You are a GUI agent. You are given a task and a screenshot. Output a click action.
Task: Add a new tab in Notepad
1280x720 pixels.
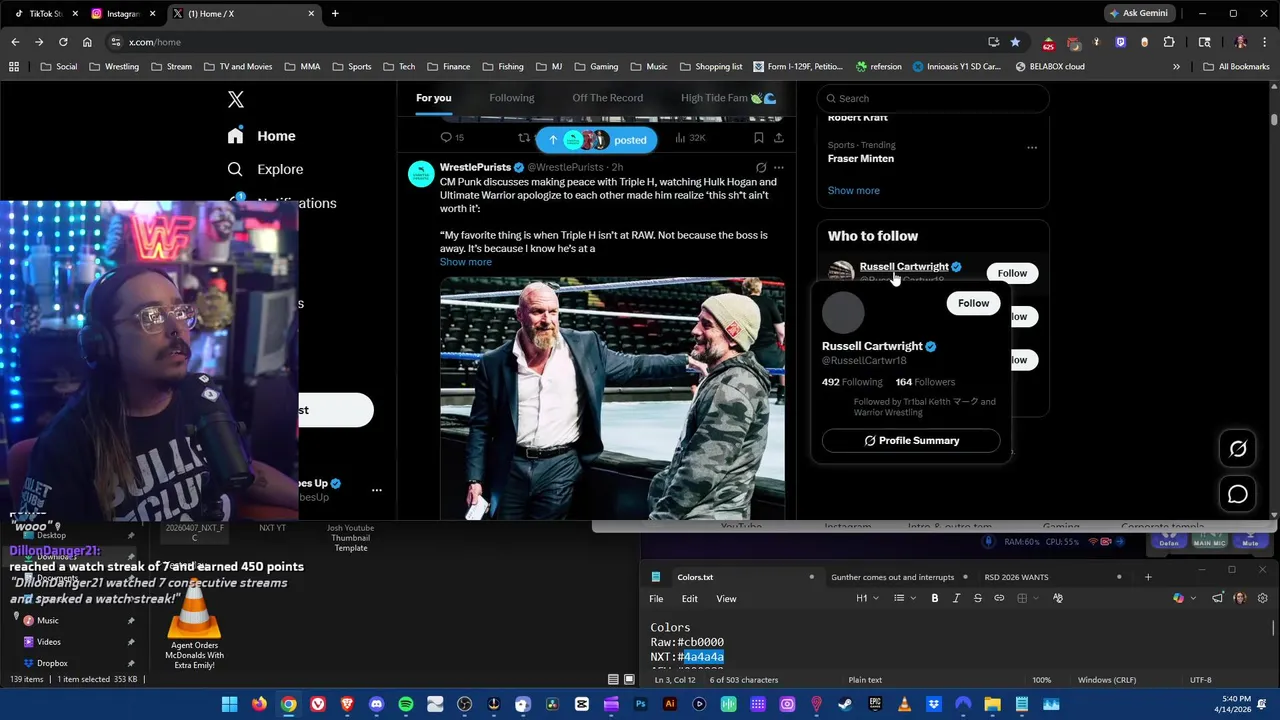click(1148, 577)
